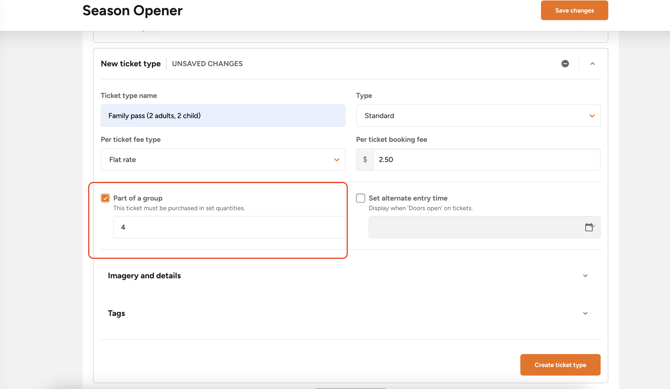Screen dimensions: 670x389
Task: Click the Save changes button
Action: click(574, 10)
